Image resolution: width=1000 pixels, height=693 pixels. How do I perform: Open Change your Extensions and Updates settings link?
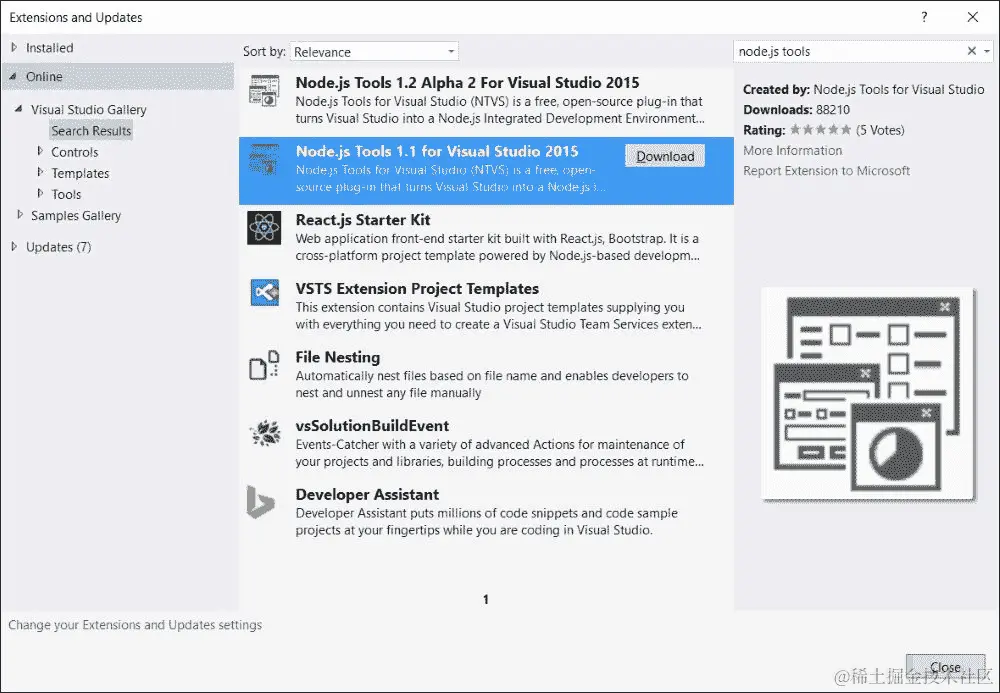coord(135,625)
